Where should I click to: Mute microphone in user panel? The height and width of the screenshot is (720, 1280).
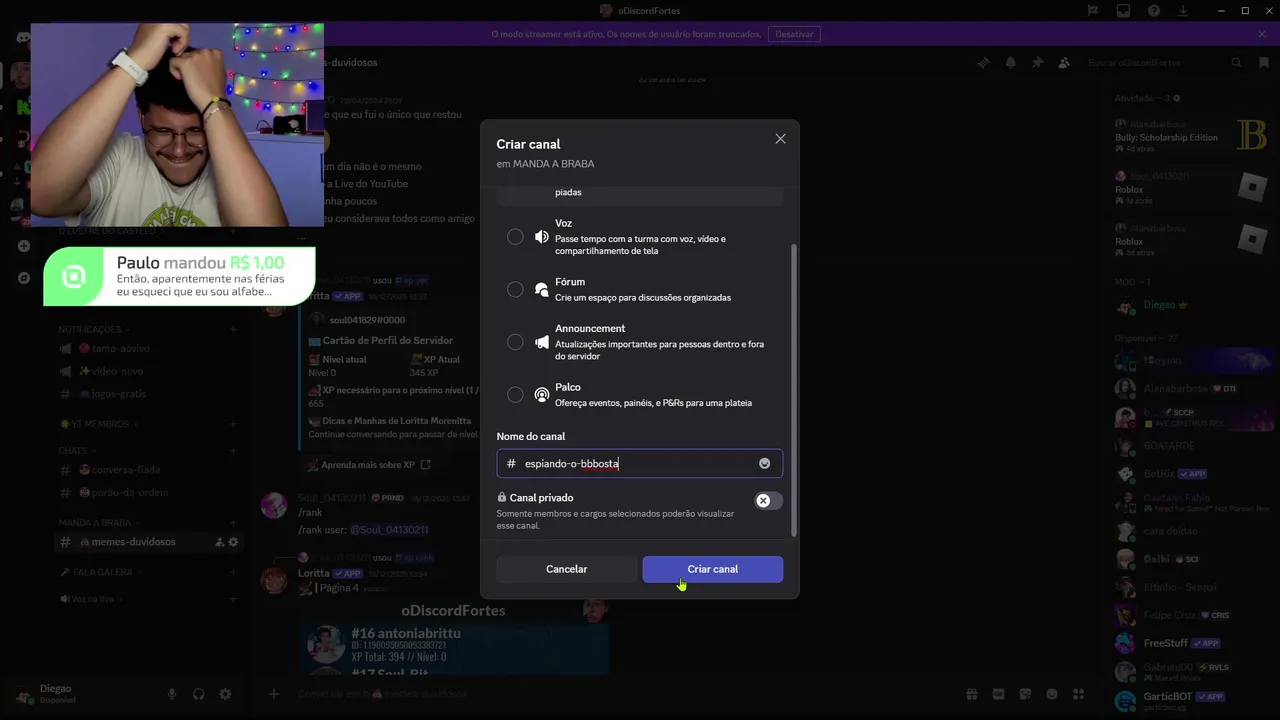(x=172, y=694)
